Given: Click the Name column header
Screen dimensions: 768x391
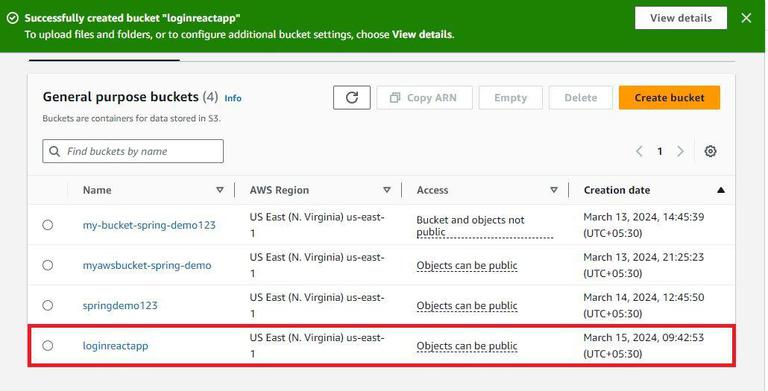Looking at the screenshot, I should point(97,190).
